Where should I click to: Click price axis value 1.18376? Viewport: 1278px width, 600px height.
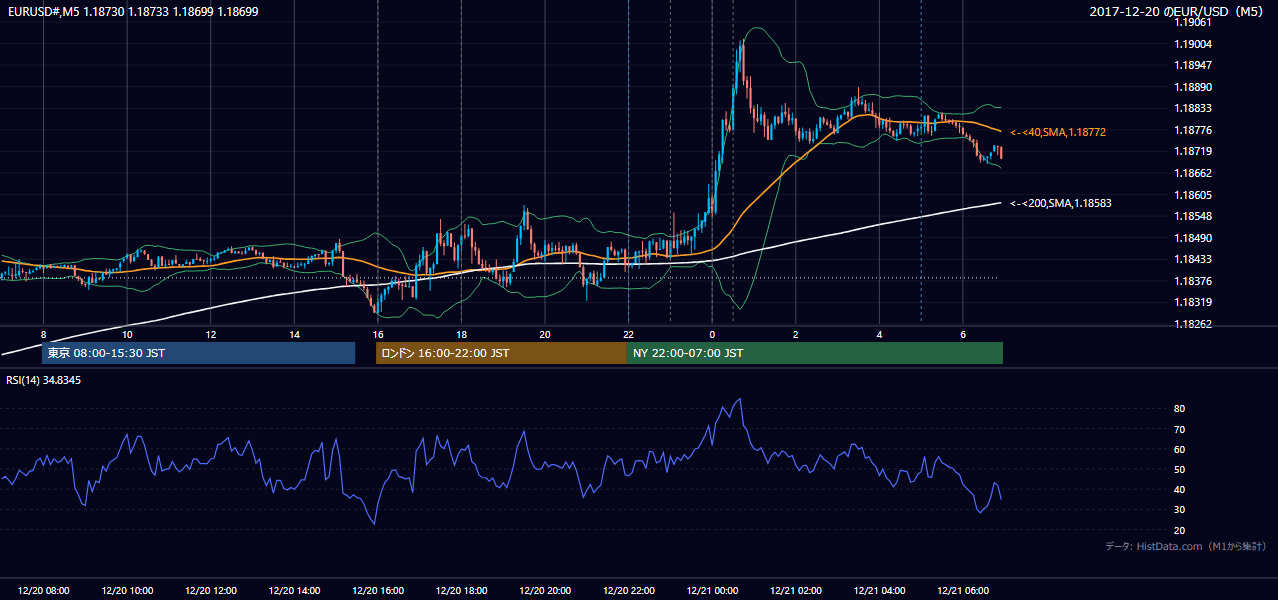pos(1193,281)
